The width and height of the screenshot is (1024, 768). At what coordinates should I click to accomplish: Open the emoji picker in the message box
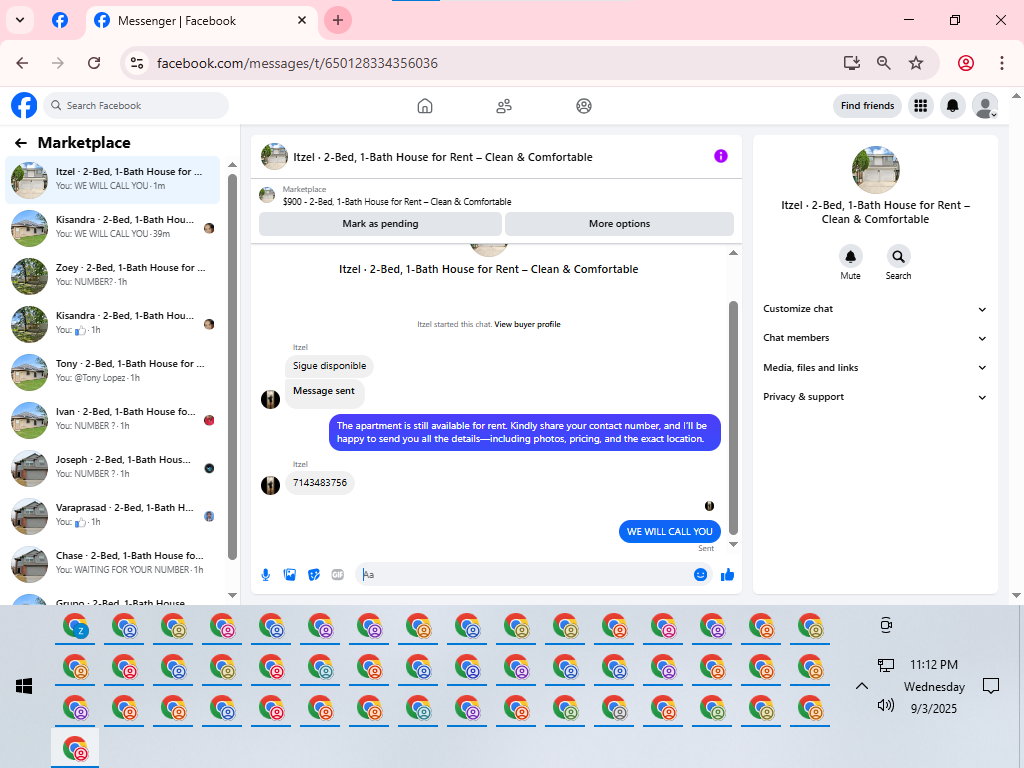700,575
